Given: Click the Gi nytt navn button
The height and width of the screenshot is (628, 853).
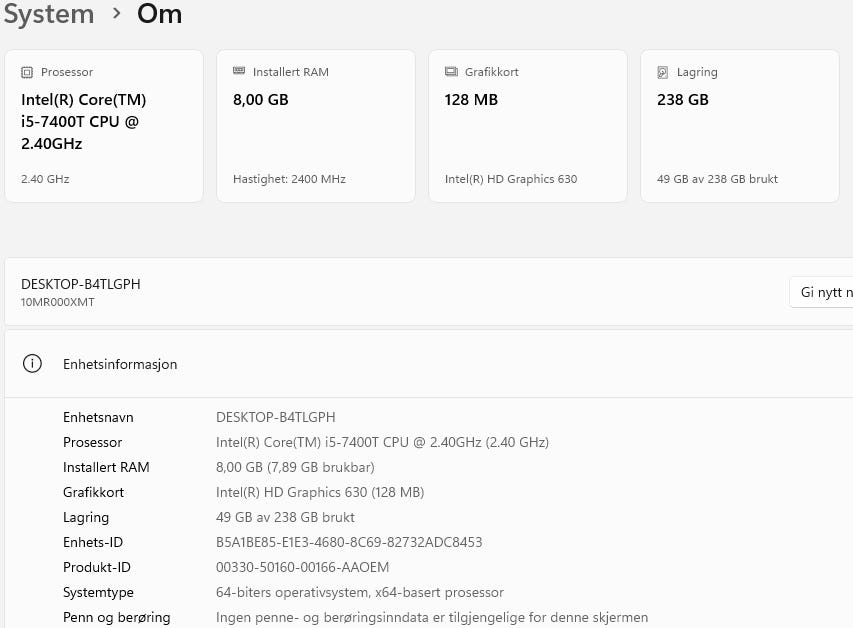Looking at the screenshot, I should click(x=821, y=292).
